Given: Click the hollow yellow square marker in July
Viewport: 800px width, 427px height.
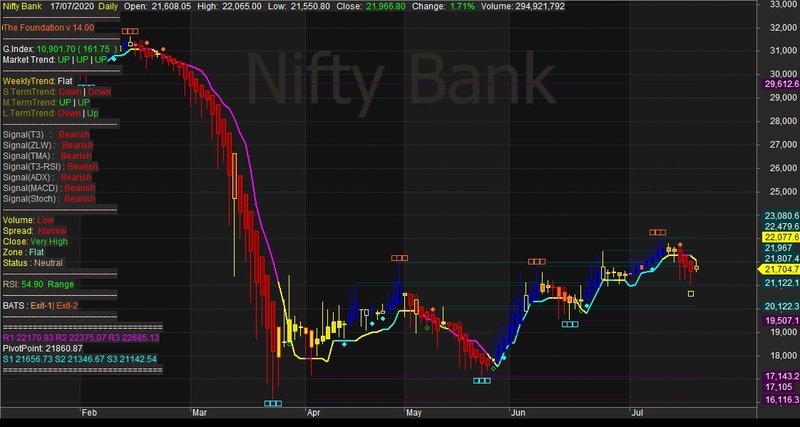Looking at the screenshot, I should pos(691,293).
